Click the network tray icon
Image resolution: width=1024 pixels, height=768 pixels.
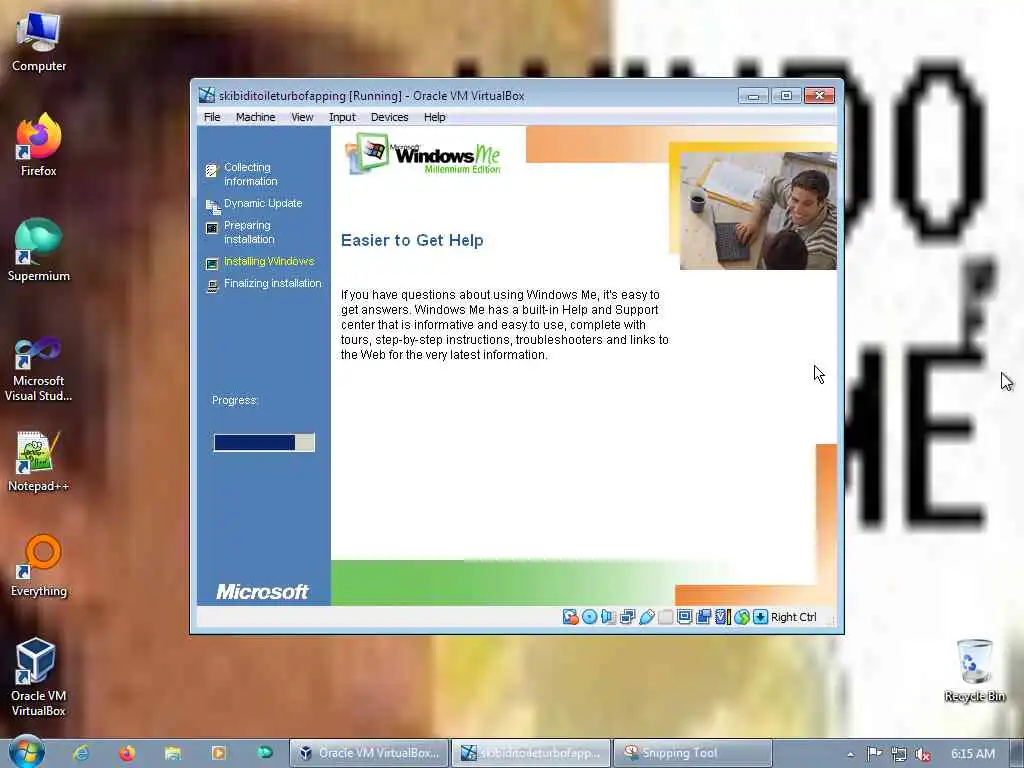pos(899,754)
